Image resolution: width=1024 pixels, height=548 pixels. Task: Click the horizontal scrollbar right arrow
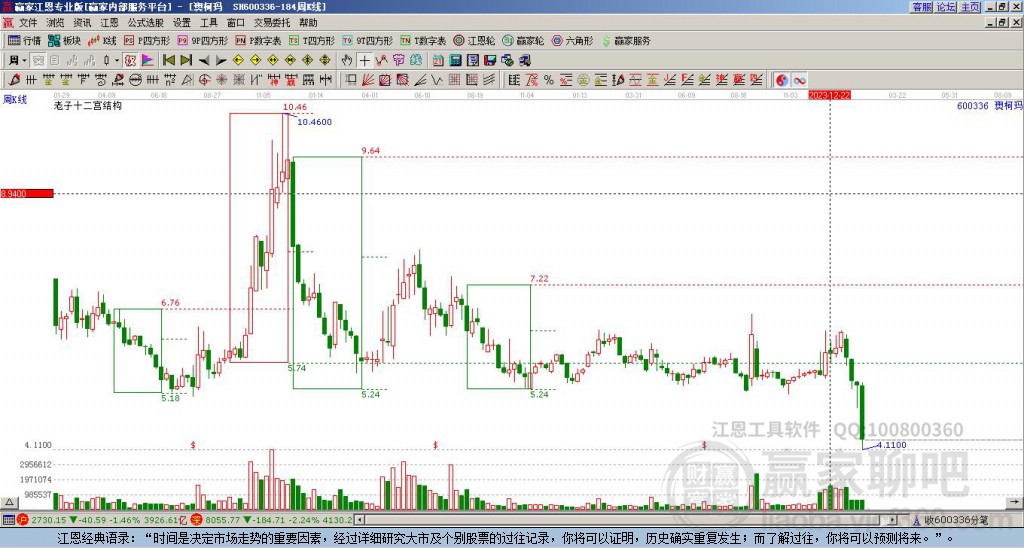[x=892, y=520]
